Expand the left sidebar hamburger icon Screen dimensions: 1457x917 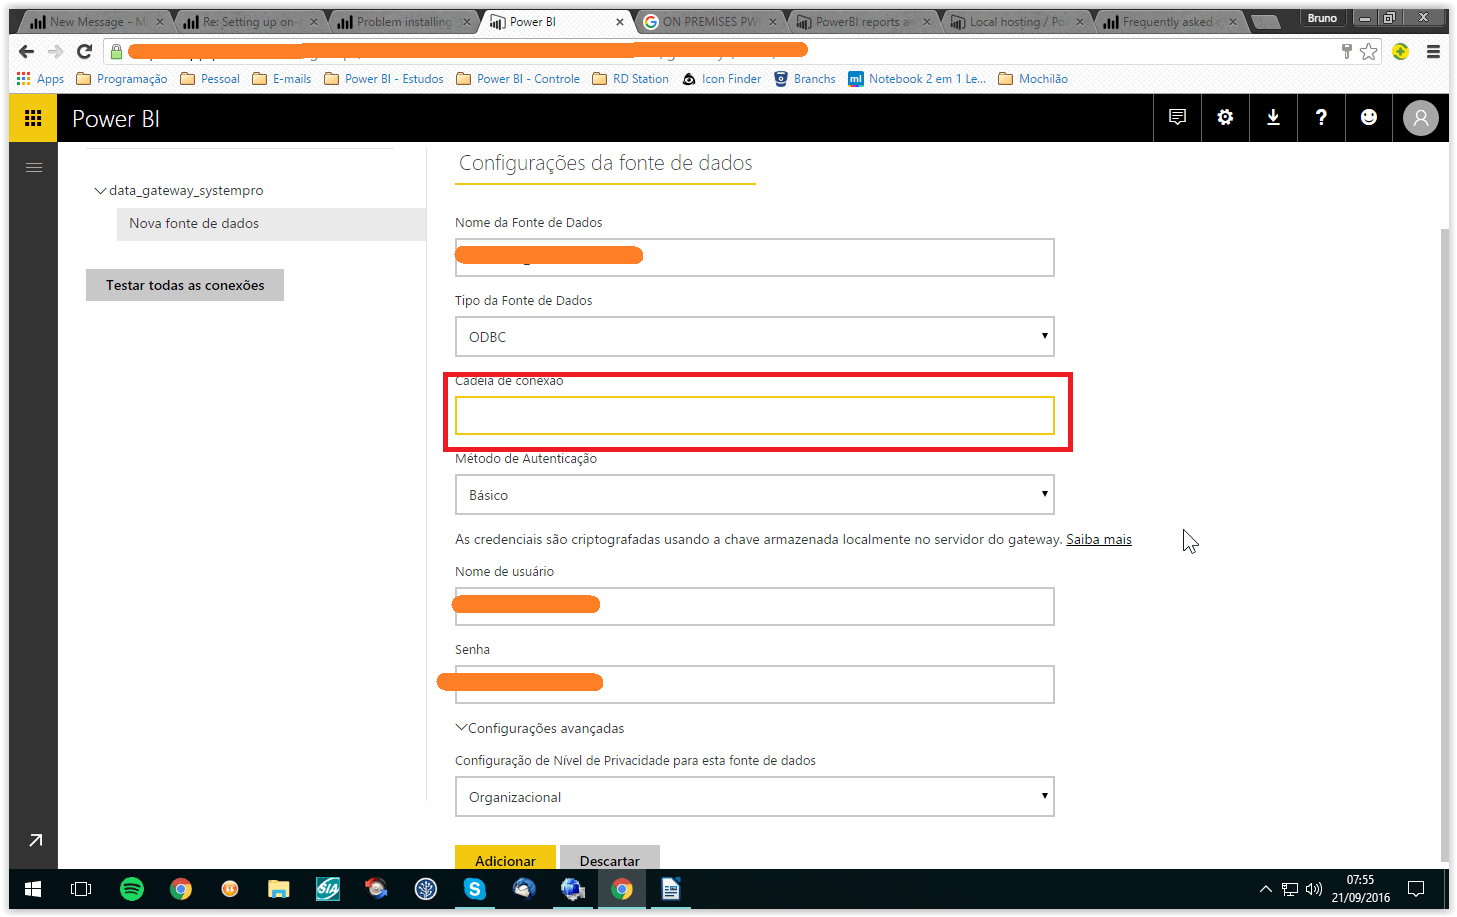point(33,167)
